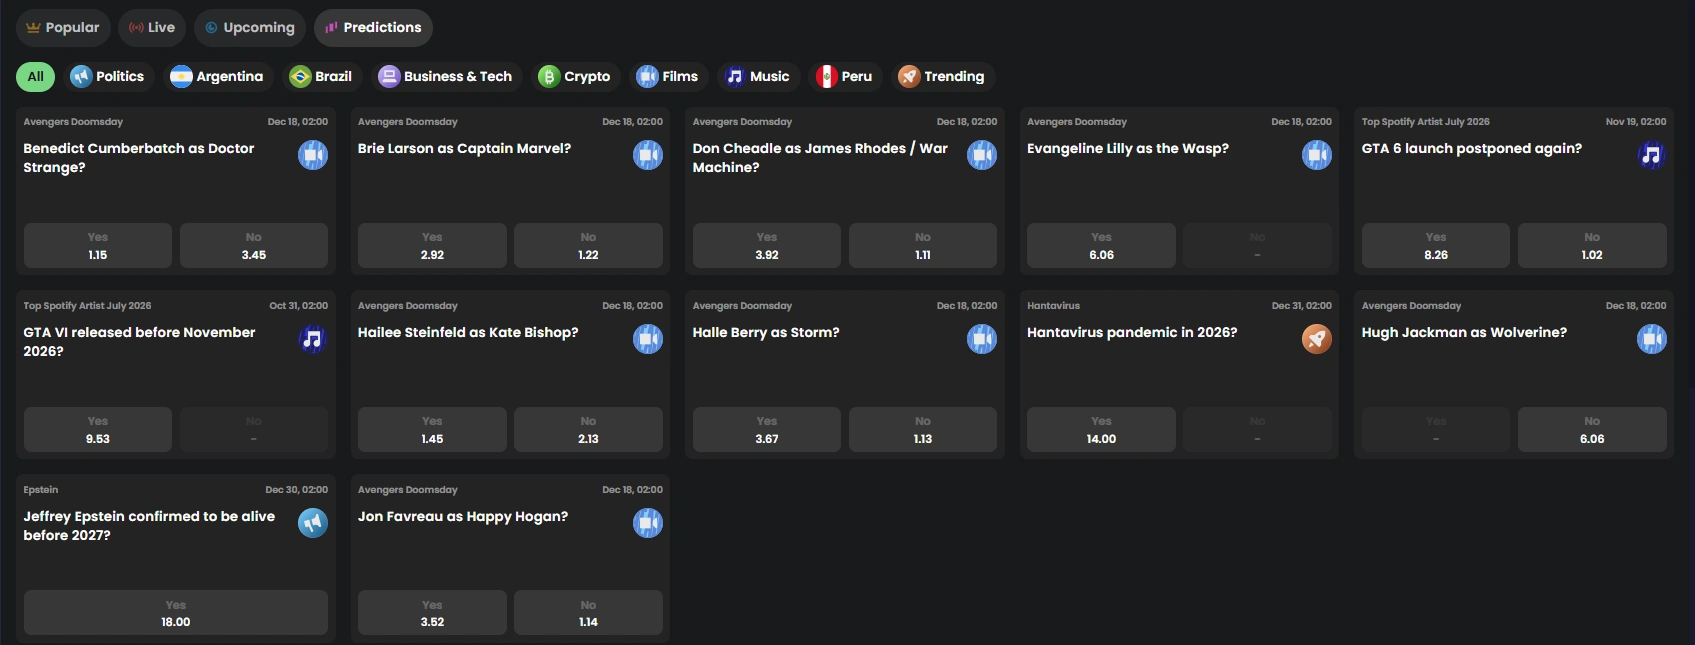1695x645 pixels.
Task: Click music icon on GTA VI released card
Action: (x=313, y=339)
